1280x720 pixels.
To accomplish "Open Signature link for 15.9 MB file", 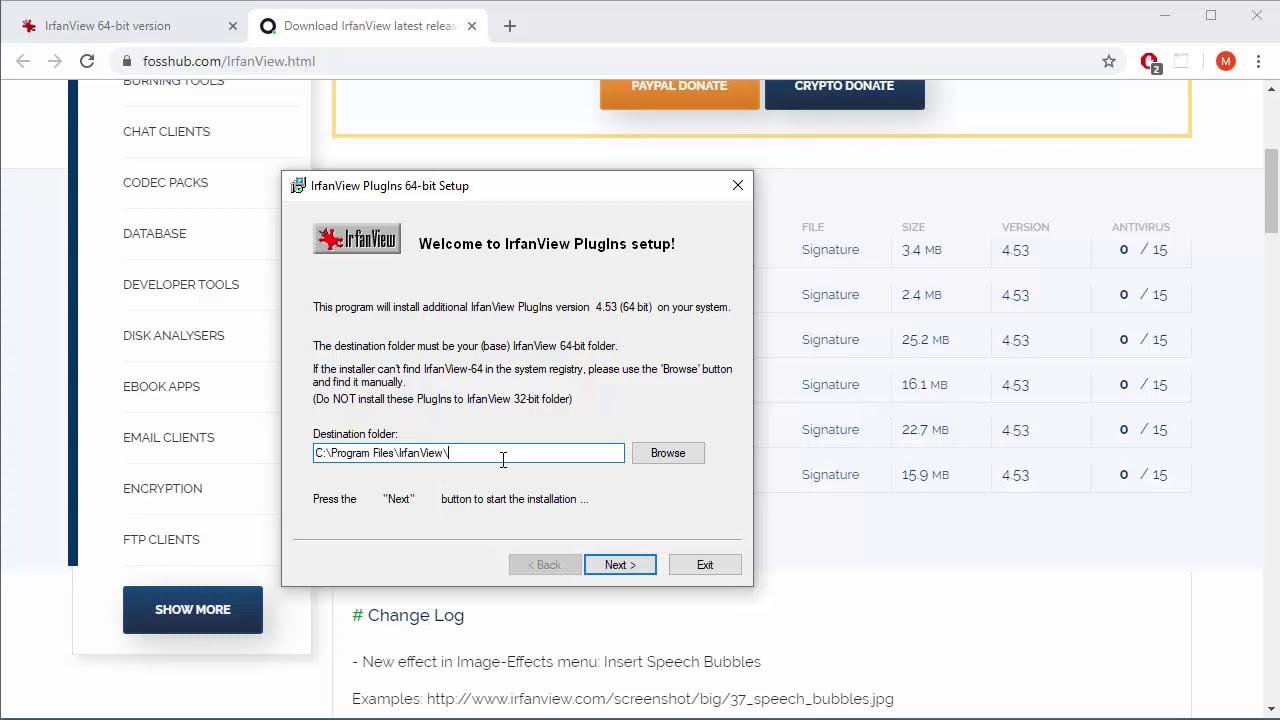I will pos(830,475).
